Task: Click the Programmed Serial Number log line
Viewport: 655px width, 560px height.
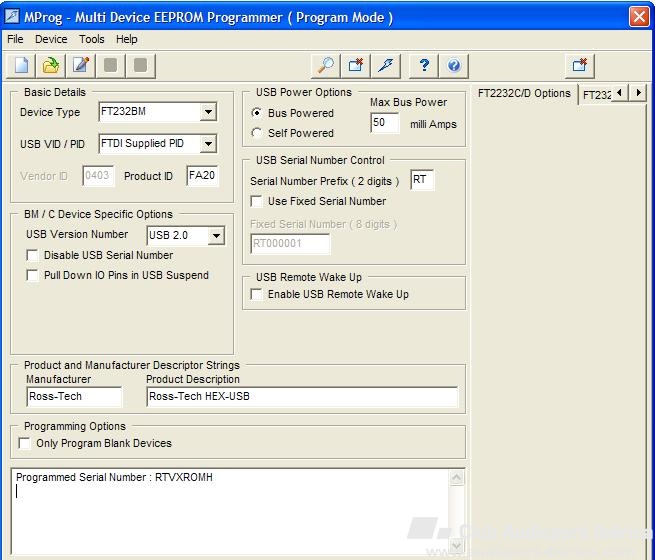Action: pos(114,477)
